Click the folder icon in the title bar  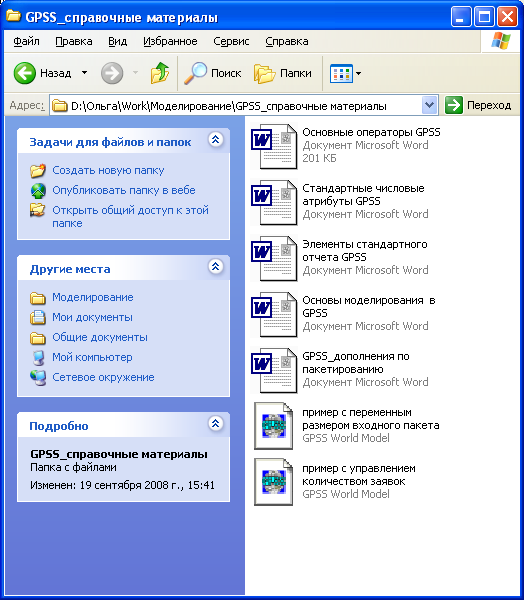tap(13, 16)
